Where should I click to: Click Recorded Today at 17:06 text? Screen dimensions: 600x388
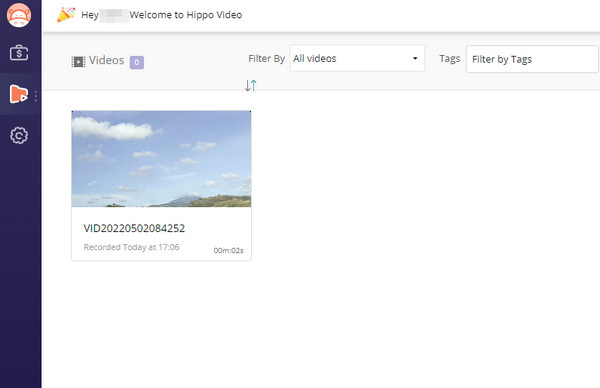click(x=131, y=247)
